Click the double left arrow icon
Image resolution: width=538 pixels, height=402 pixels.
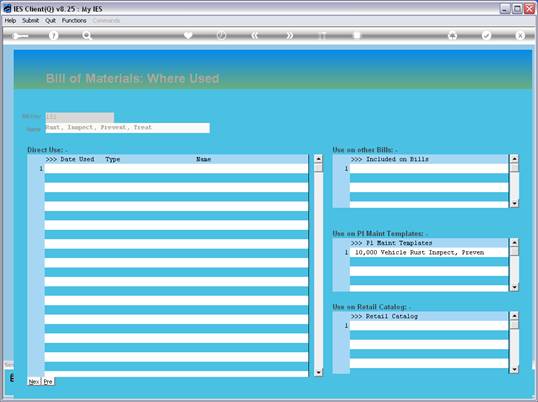[x=255, y=35]
